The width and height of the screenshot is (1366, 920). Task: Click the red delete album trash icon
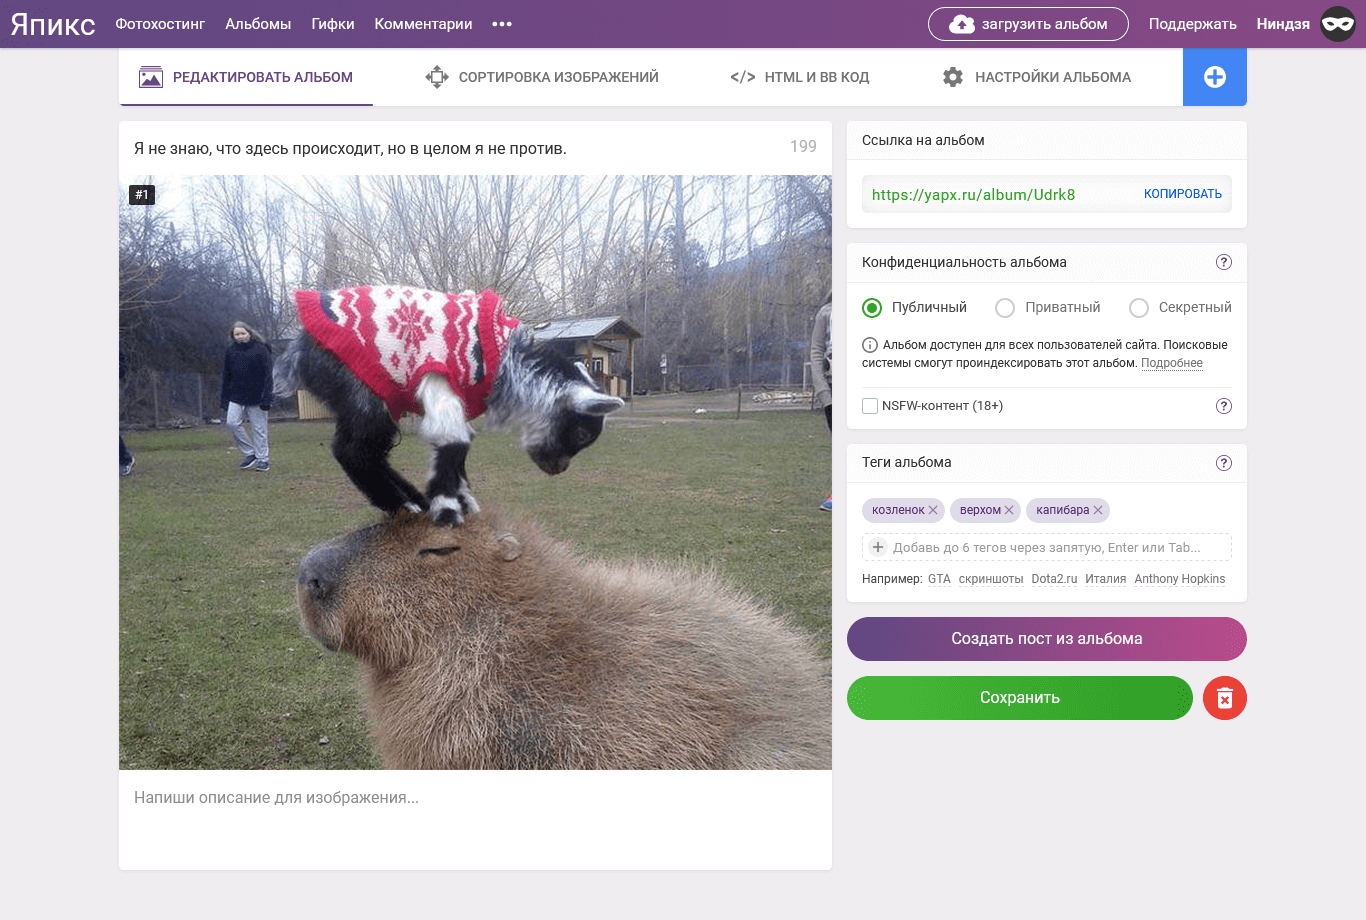pyautogui.click(x=1224, y=698)
